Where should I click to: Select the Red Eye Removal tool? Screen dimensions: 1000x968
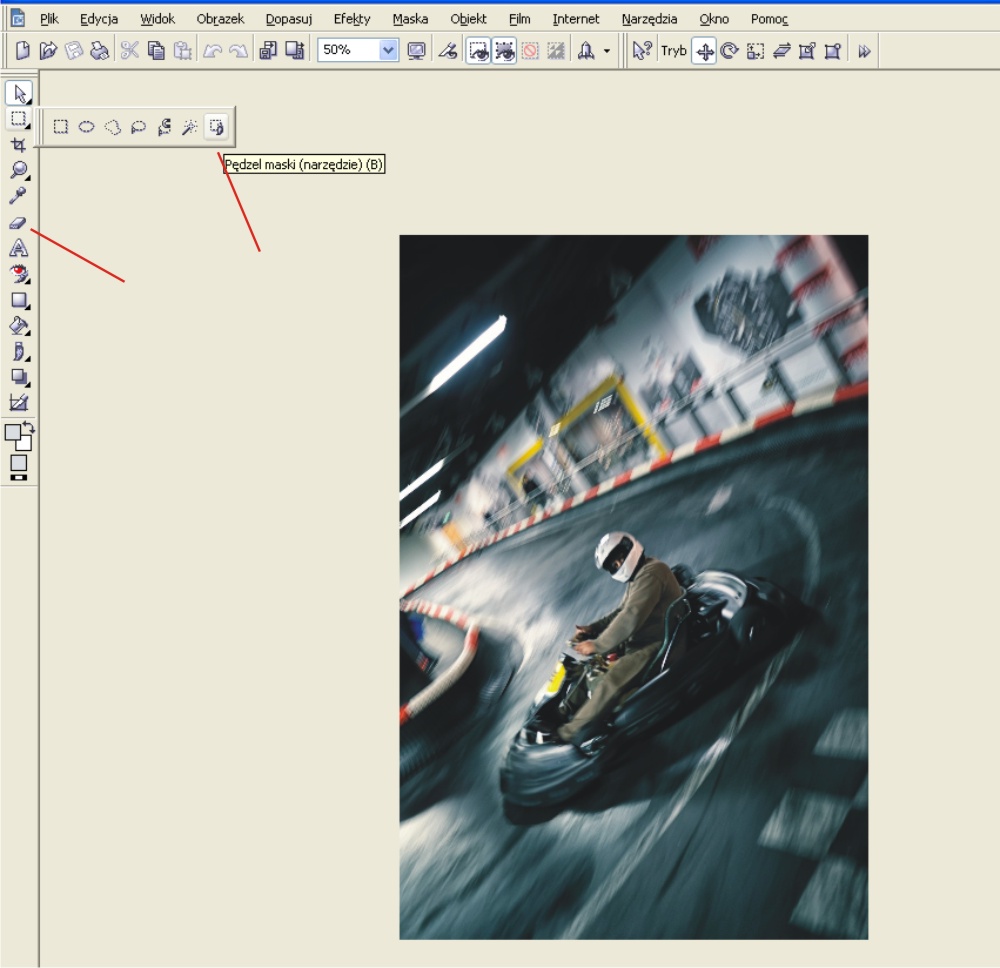tap(18, 274)
